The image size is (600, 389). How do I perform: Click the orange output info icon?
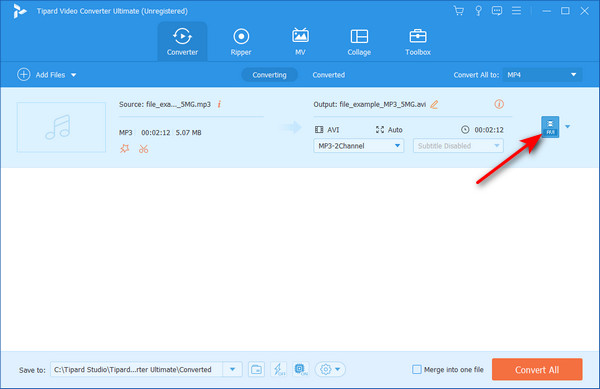(x=499, y=104)
